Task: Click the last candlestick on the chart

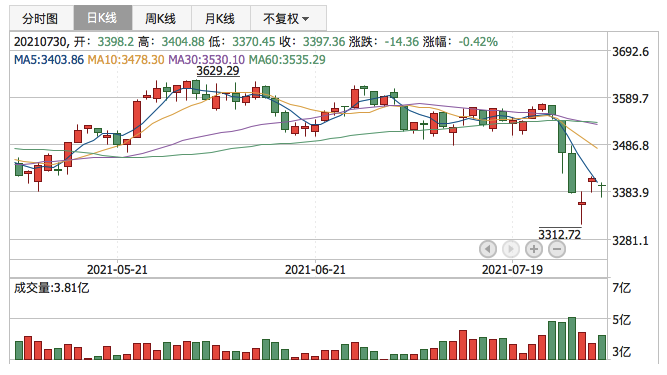Action: point(601,189)
